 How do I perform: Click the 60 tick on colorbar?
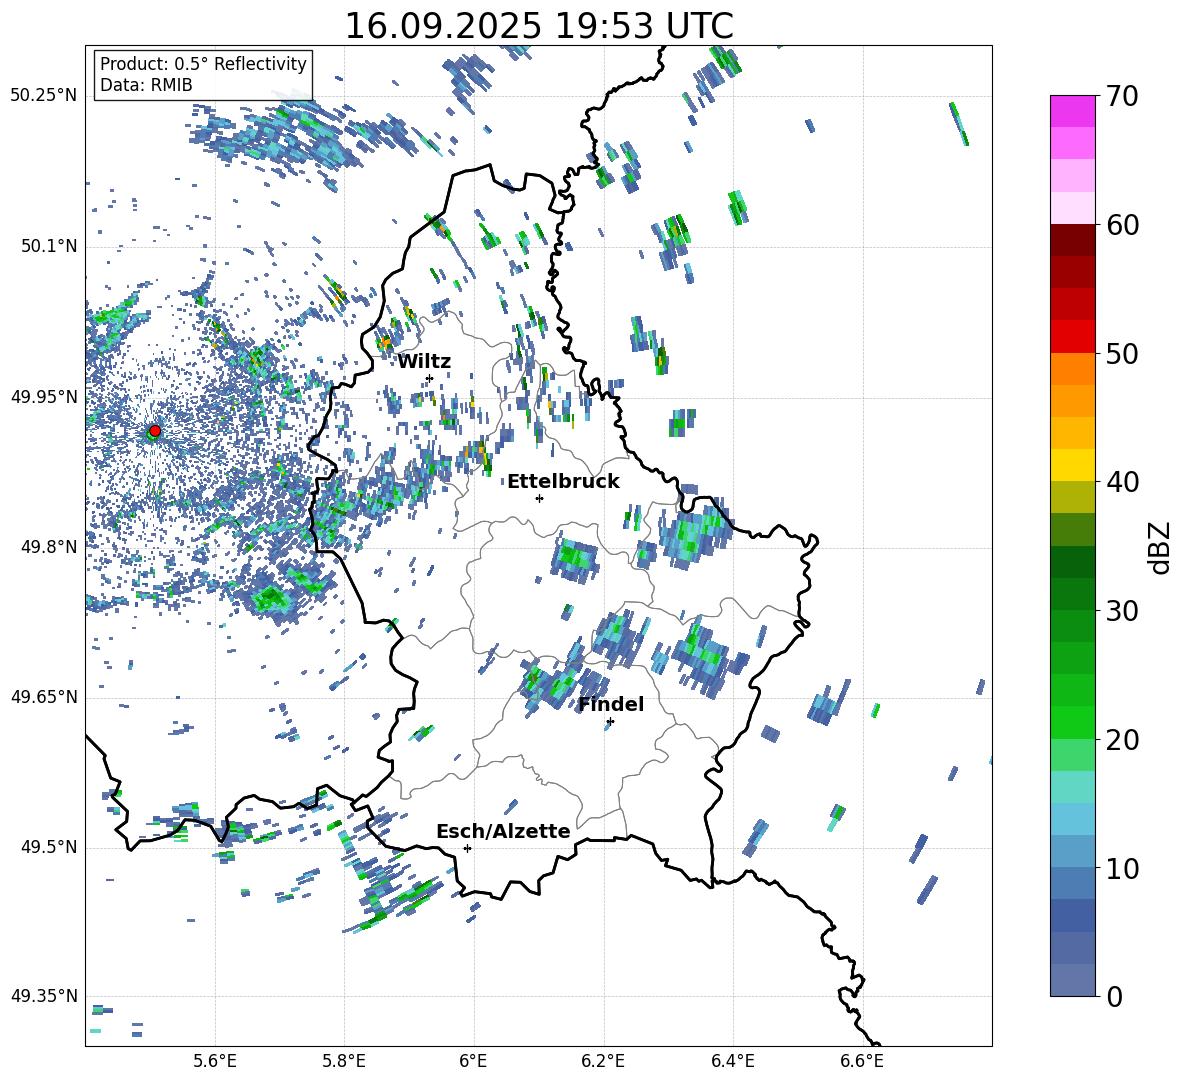[x=1122, y=225]
